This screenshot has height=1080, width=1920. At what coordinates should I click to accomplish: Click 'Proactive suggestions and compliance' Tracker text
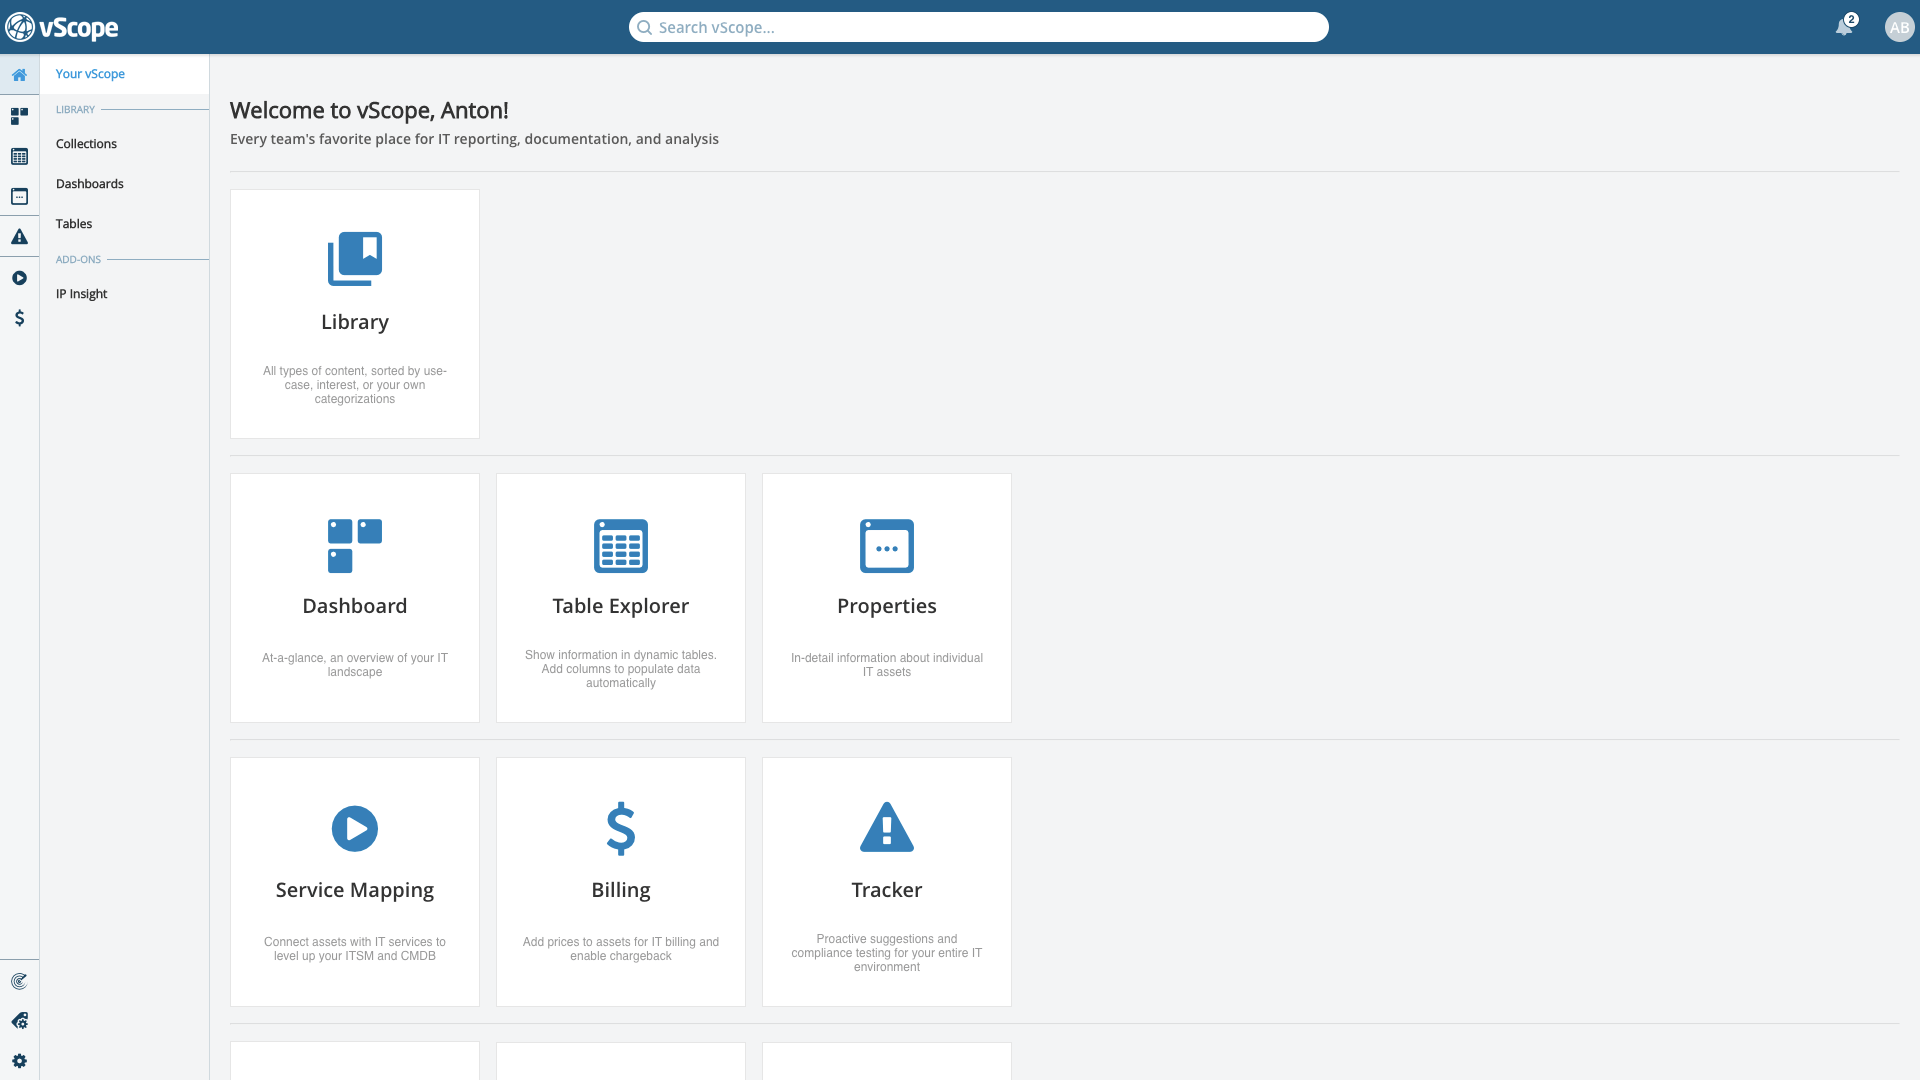tap(887, 953)
